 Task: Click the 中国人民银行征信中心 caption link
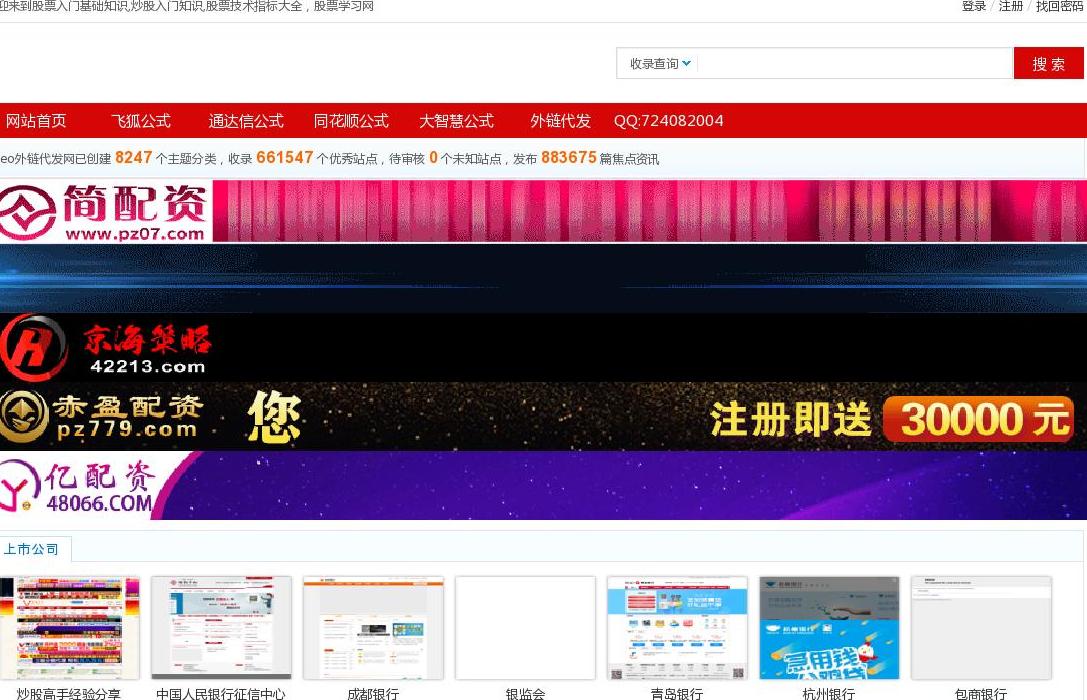220,693
